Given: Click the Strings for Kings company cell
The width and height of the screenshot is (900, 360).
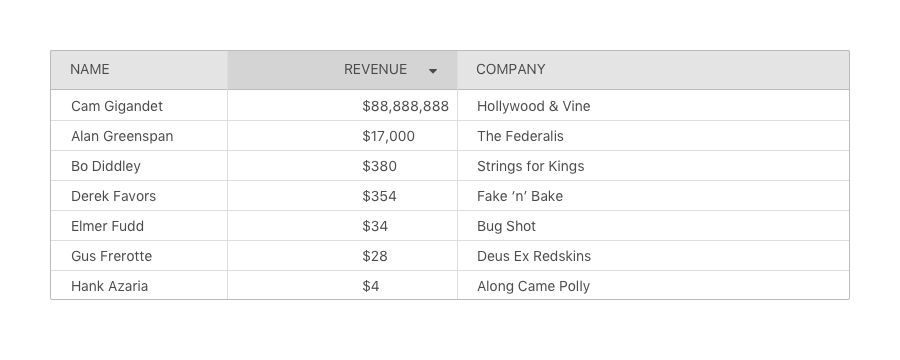Looking at the screenshot, I should coord(653,166).
